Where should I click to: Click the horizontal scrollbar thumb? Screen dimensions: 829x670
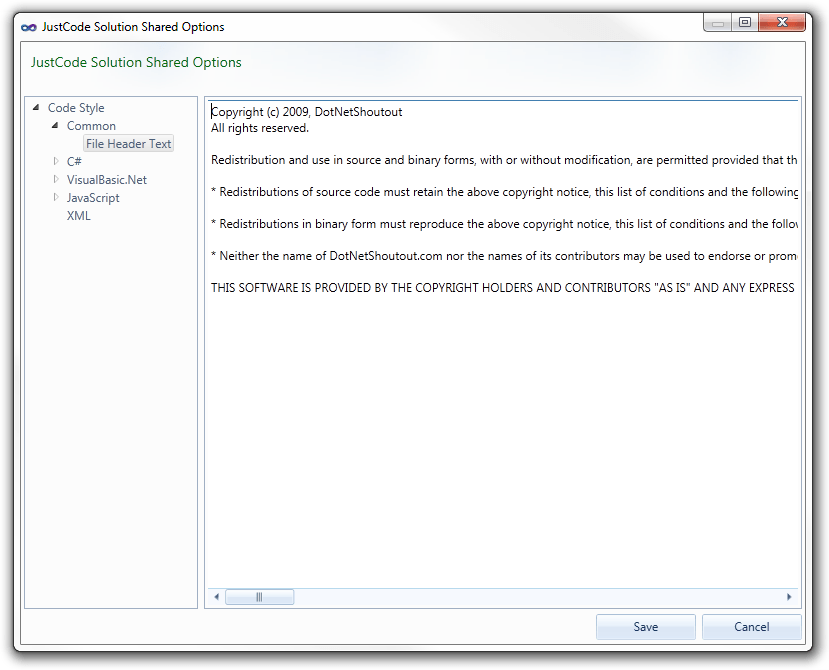(x=260, y=597)
